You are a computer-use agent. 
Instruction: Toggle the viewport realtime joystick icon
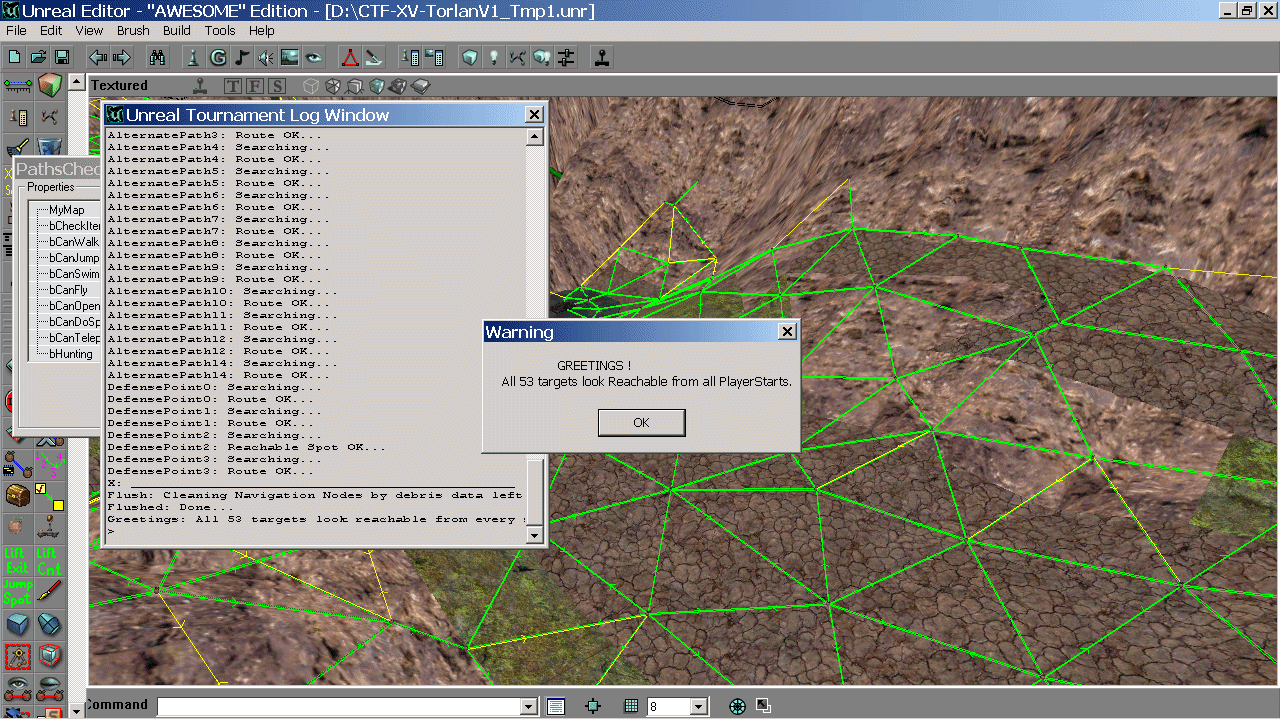coord(201,86)
